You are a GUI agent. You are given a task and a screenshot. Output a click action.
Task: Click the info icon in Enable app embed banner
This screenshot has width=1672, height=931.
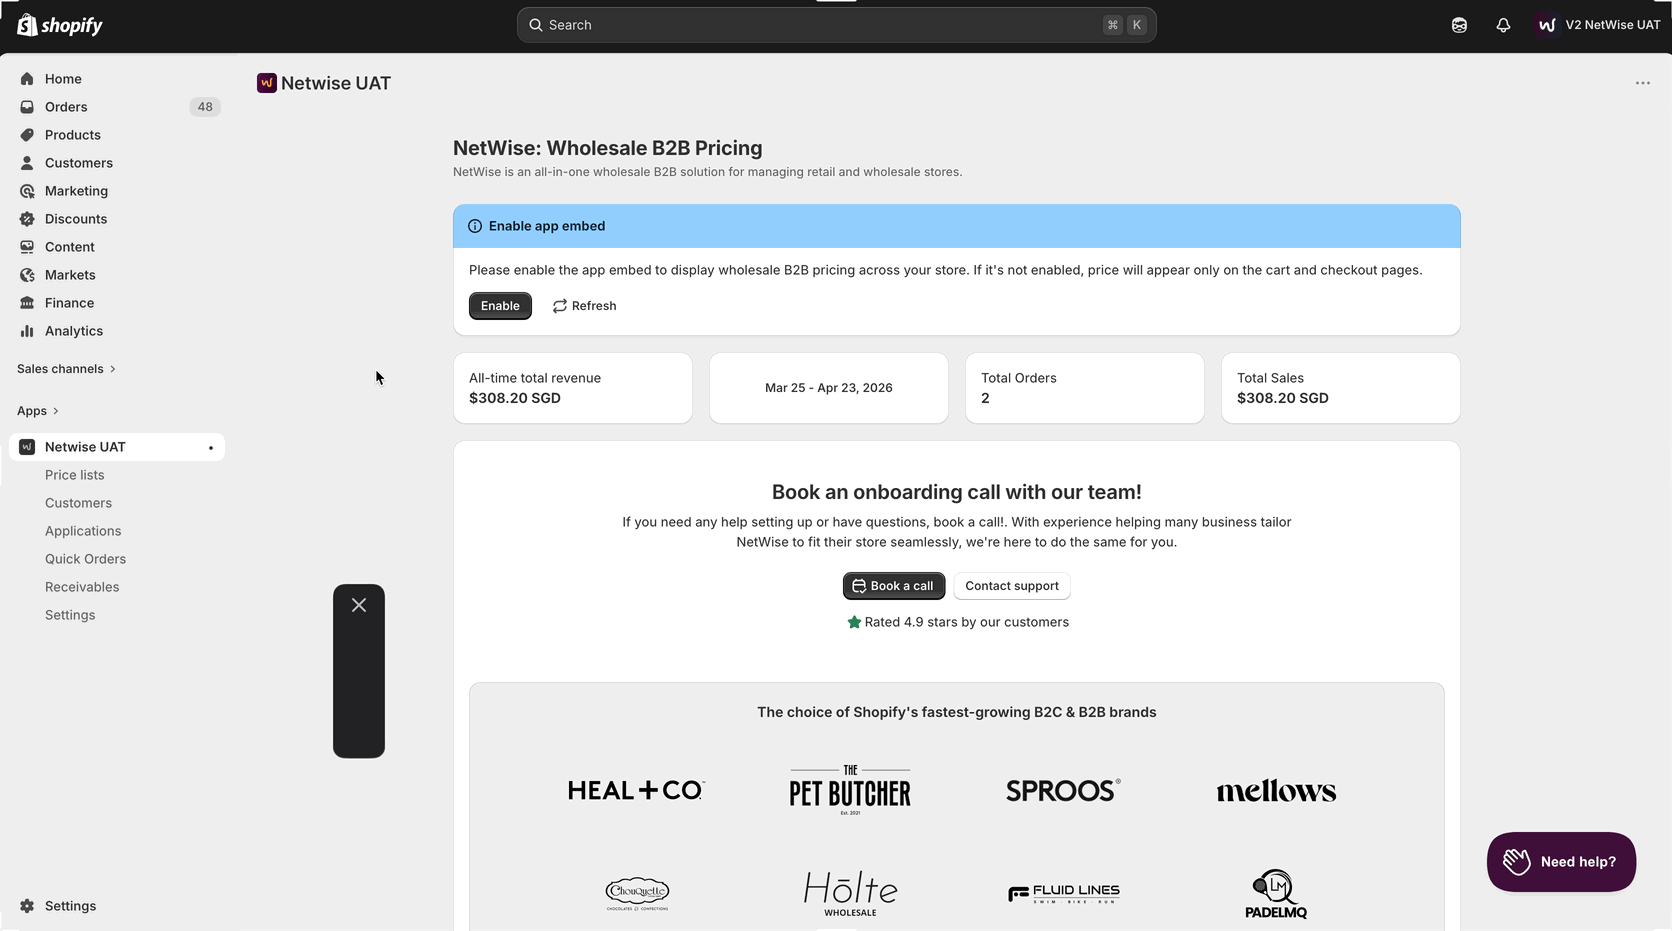point(475,226)
